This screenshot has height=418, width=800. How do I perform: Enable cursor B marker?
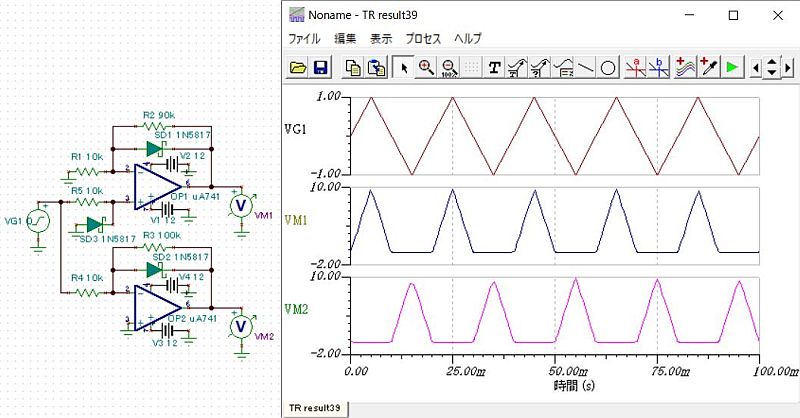point(657,67)
